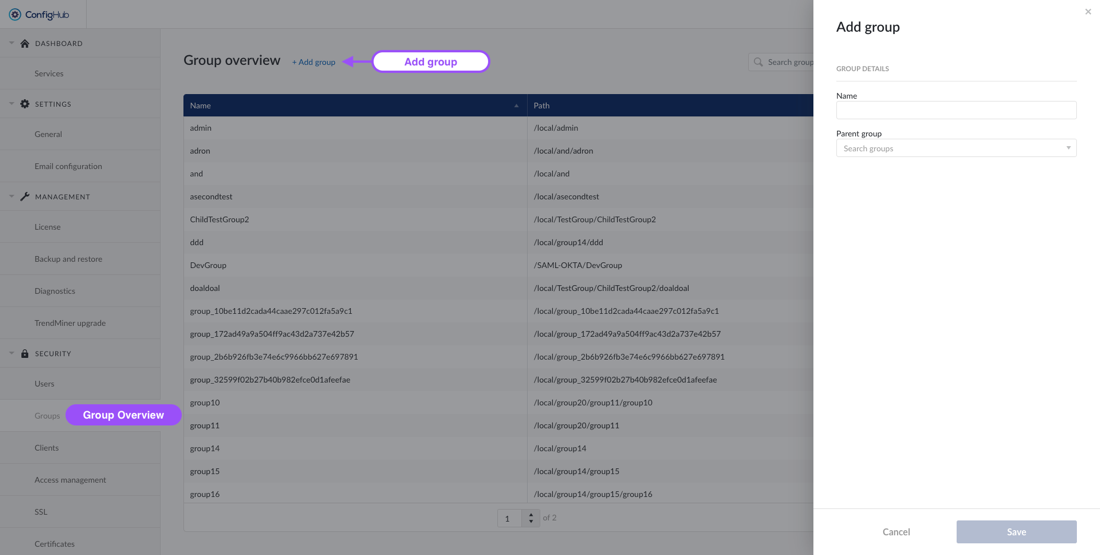This screenshot has width=1100, height=559.
Task: Open the Parent group dropdown
Action: point(1068,148)
